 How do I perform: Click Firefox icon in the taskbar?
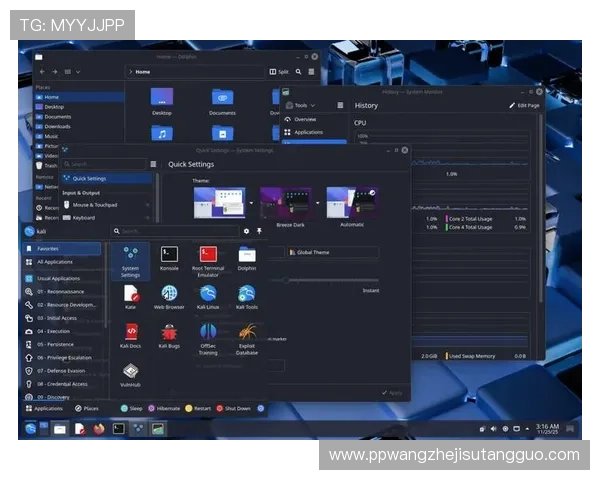[99, 429]
